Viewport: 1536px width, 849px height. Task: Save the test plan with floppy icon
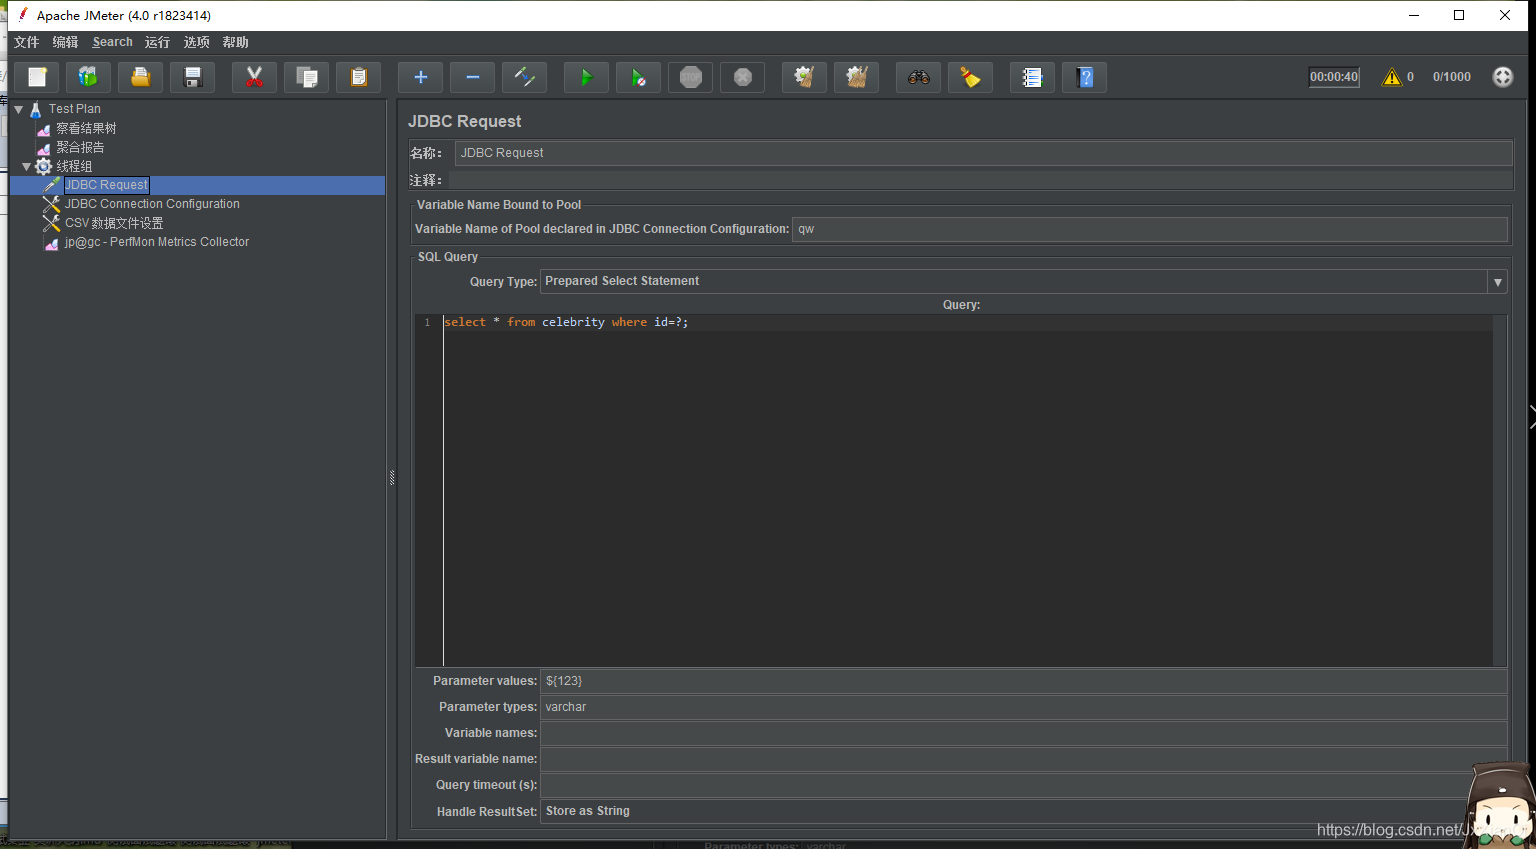193,77
